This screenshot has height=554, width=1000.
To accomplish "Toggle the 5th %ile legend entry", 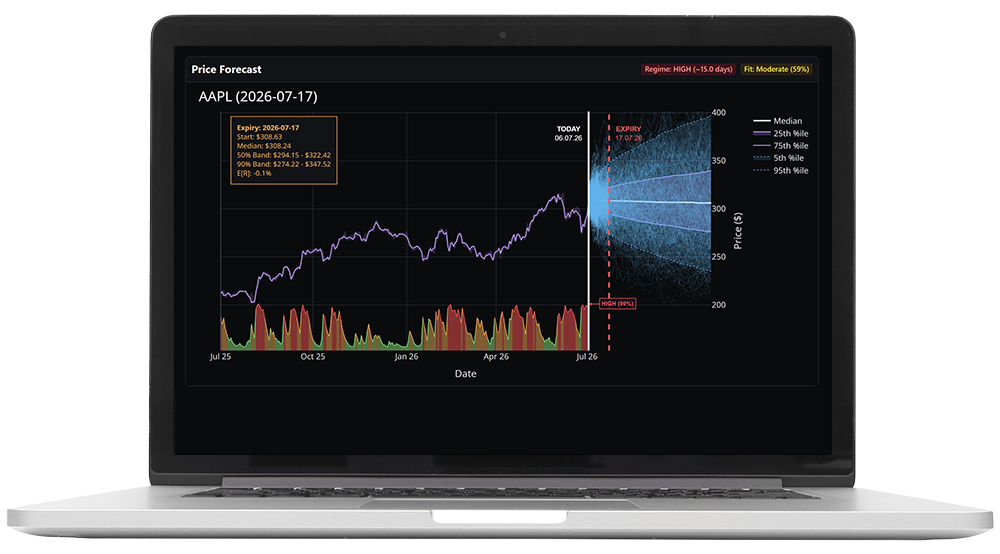I will (779, 157).
